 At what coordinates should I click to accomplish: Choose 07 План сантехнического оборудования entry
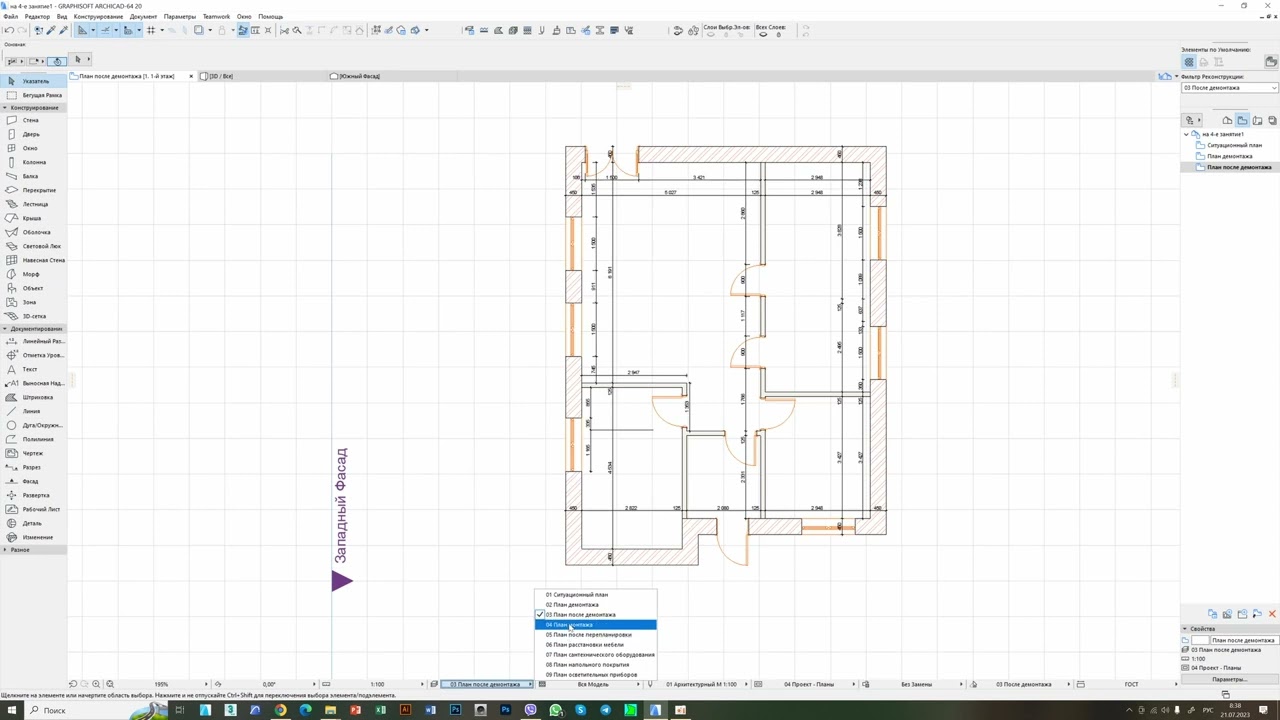[x=595, y=655]
